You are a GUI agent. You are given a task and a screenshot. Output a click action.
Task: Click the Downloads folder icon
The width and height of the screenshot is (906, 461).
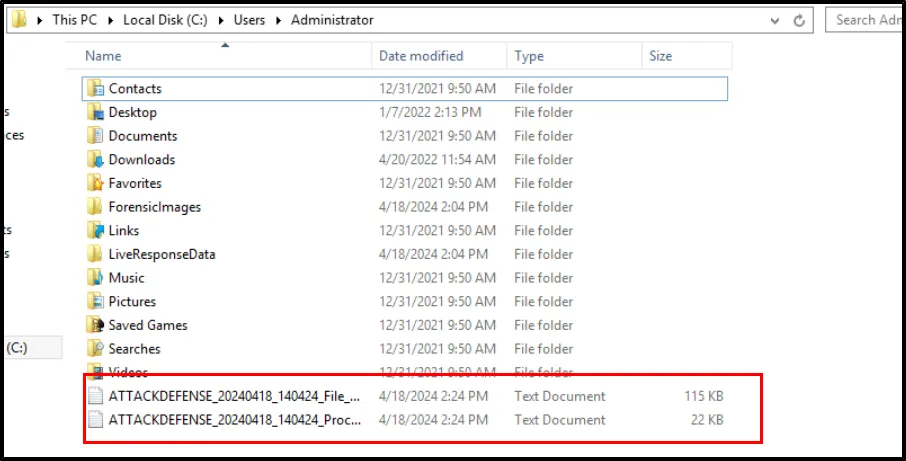(95, 160)
